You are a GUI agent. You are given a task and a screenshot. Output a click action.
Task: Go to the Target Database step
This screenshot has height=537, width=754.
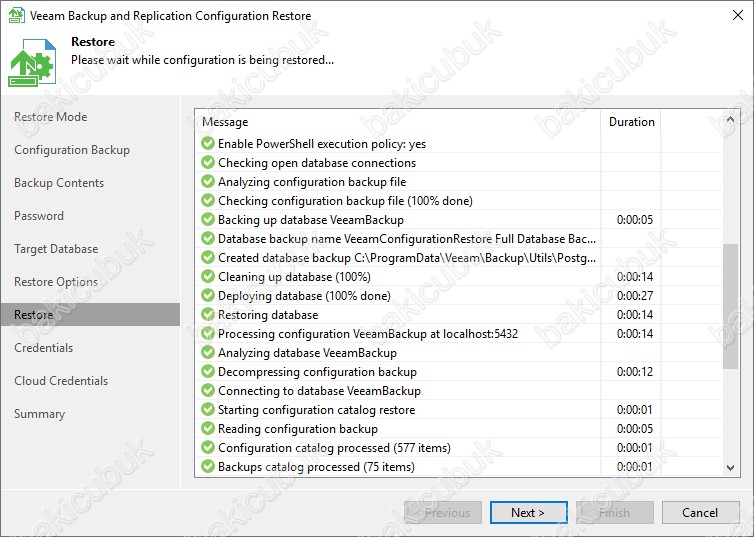pyautogui.click(x=56, y=249)
